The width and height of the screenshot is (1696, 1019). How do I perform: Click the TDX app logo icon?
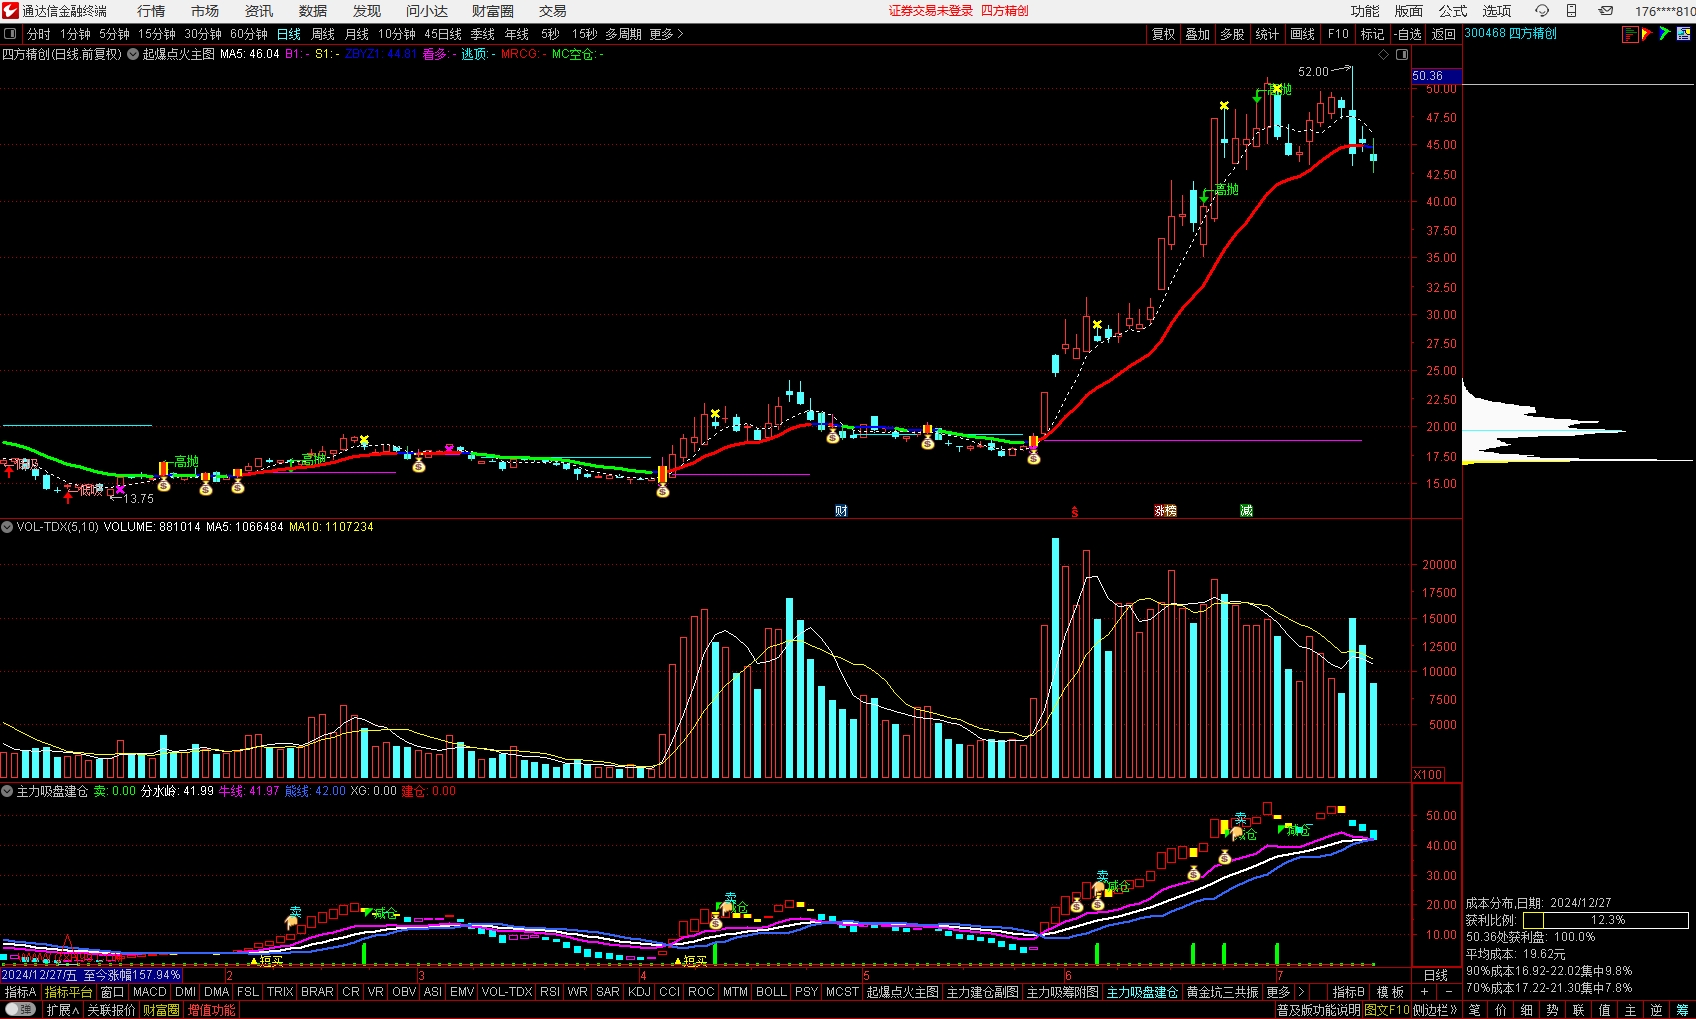tap(10, 11)
